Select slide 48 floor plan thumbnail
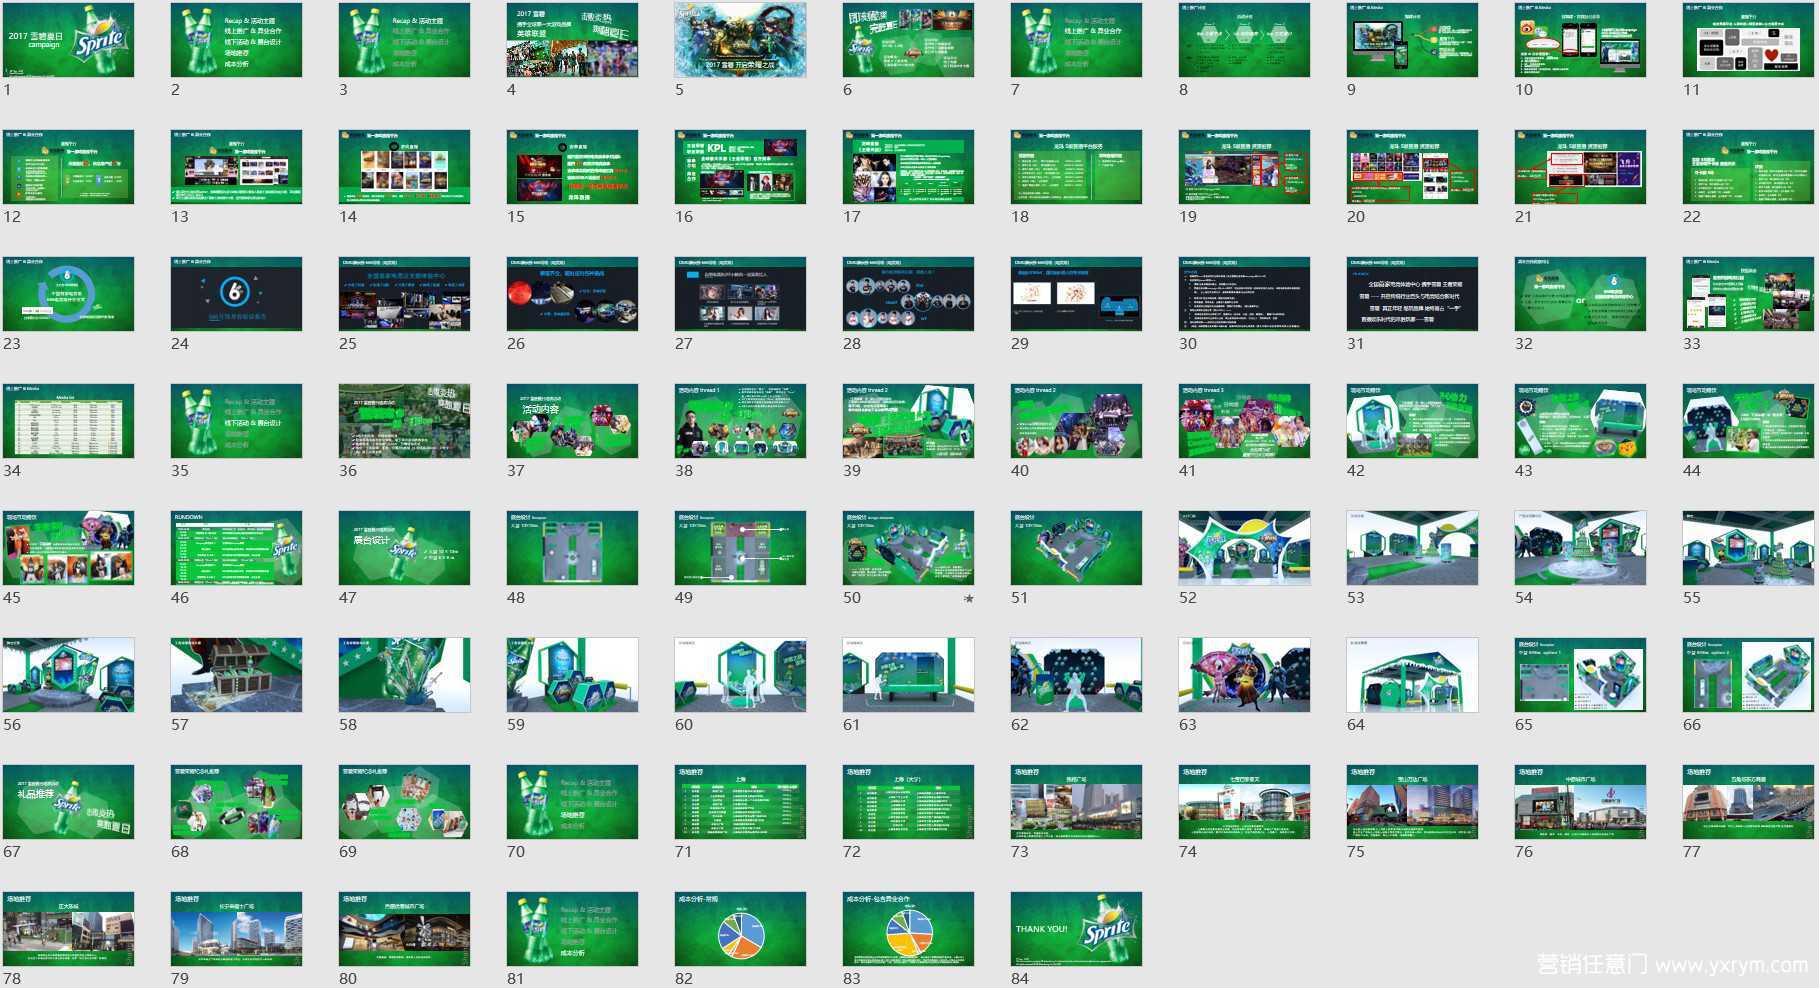Viewport: 1819px width, 988px height. (x=572, y=548)
